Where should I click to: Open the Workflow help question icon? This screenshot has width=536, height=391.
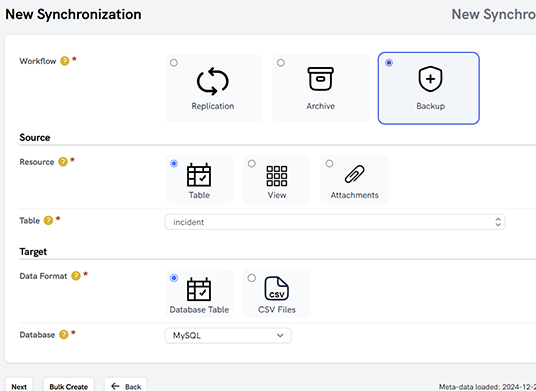coord(65,61)
